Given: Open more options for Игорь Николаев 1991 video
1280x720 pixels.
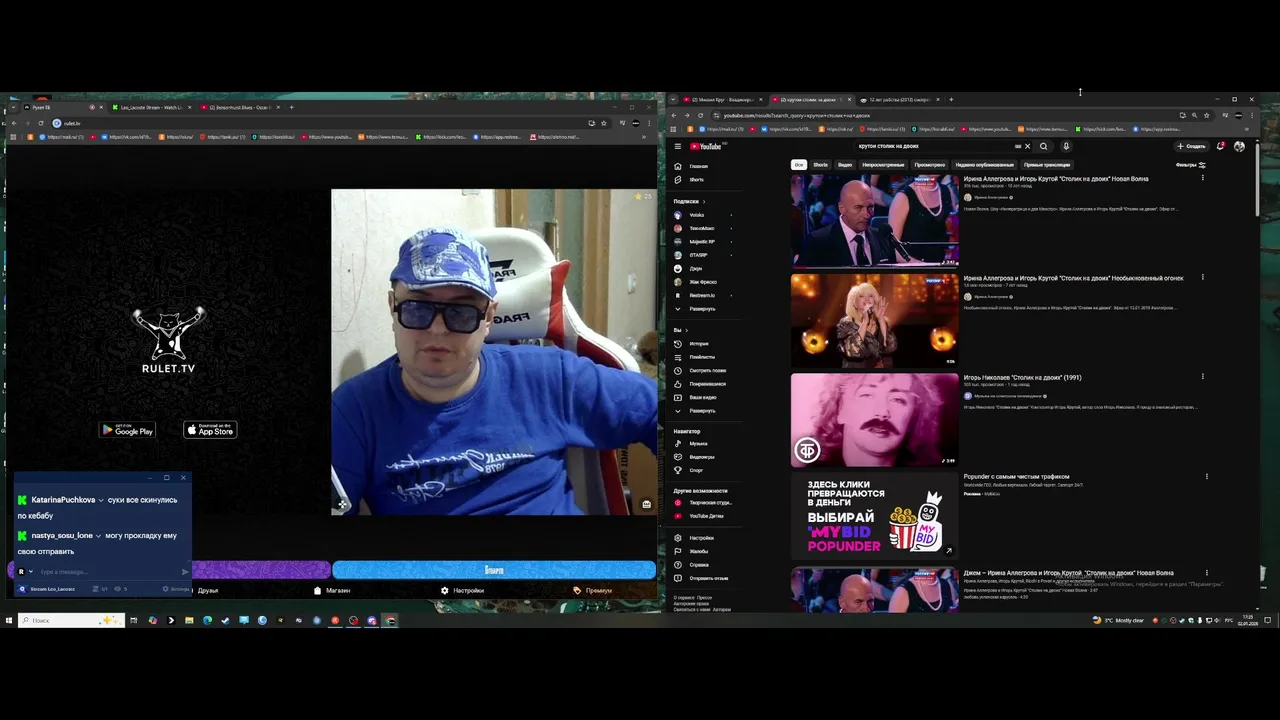Looking at the screenshot, I should (1202, 377).
